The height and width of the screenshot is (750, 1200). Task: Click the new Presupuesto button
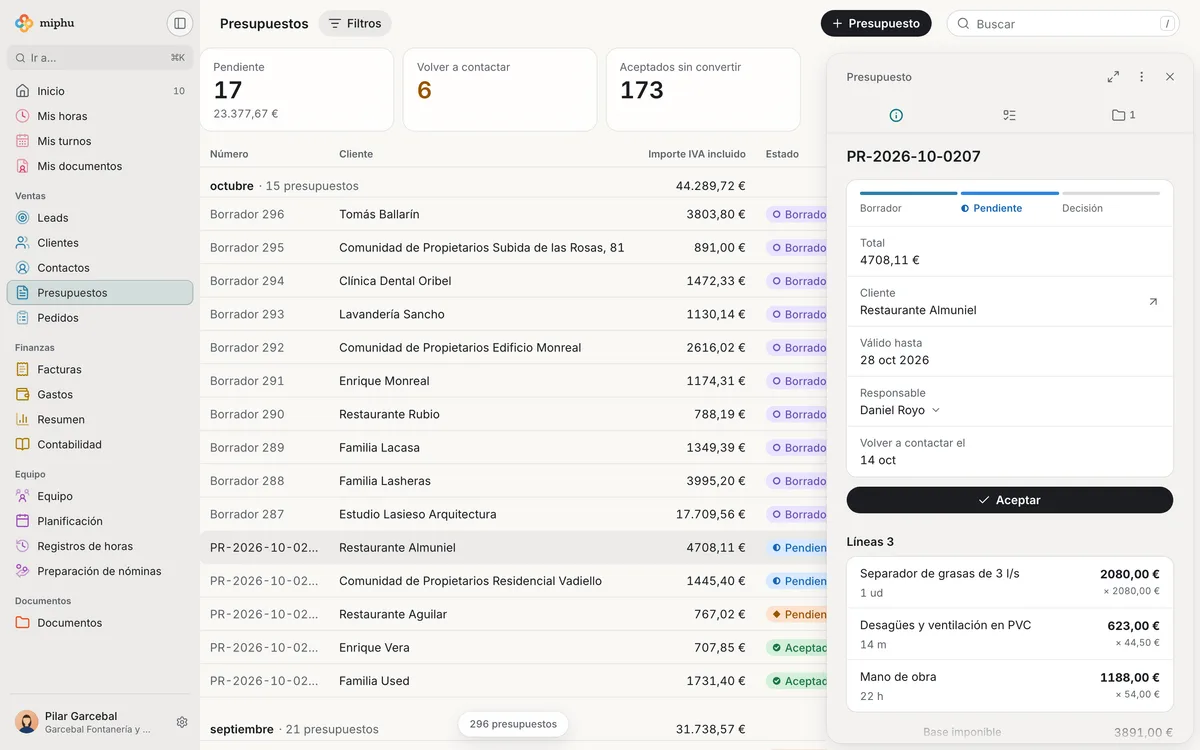point(876,23)
